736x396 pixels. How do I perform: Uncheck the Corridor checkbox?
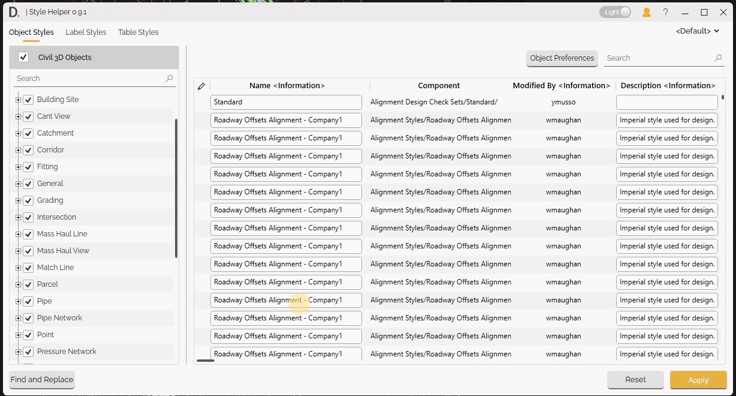28,150
